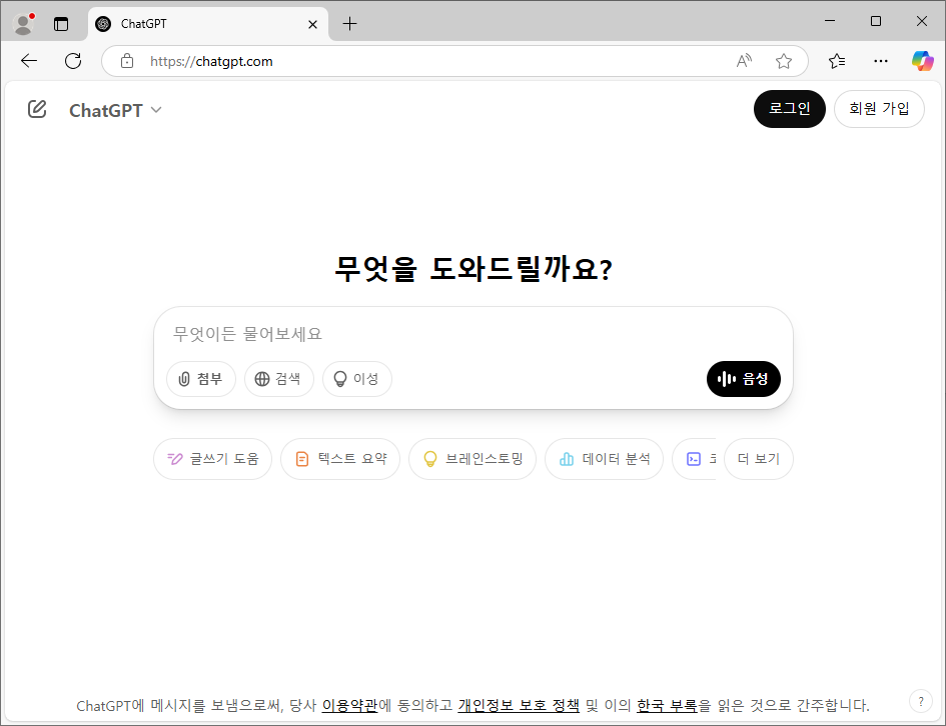Viewport: 946px width, 726px height.
Task: Open the browser profile avatar
Action: point(24,24)
